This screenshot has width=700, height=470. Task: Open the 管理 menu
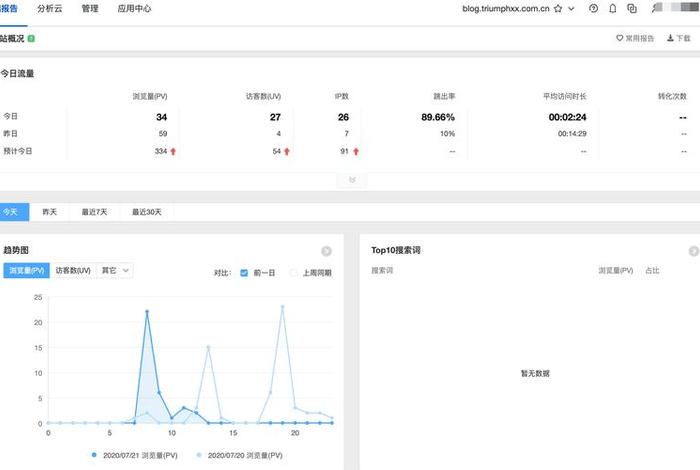point(90,8)
